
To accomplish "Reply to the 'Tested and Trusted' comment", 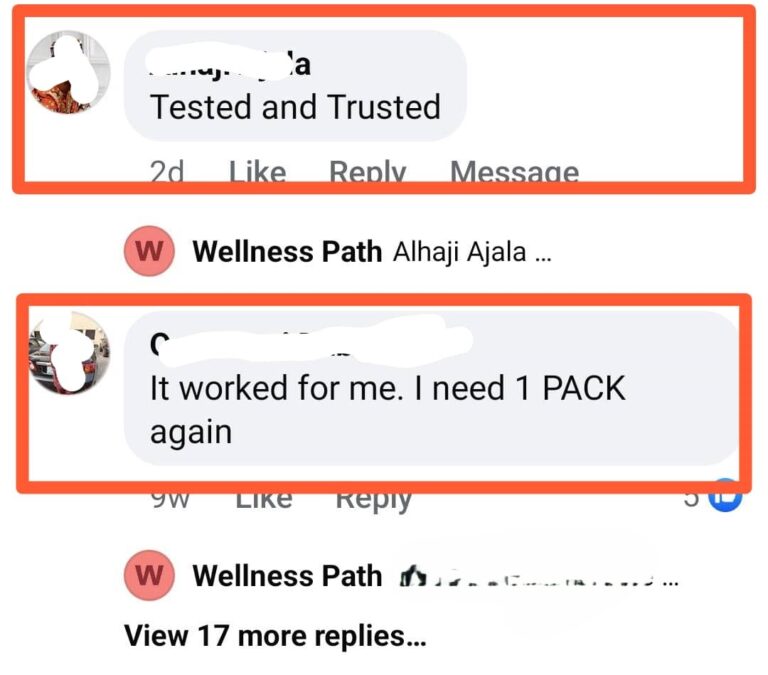I will pos(367,172).
